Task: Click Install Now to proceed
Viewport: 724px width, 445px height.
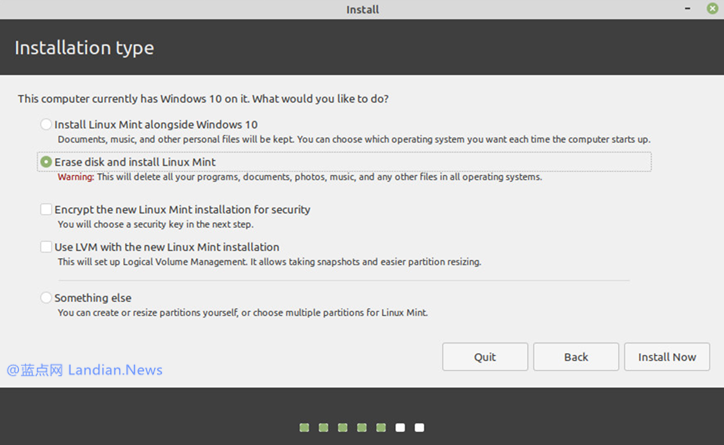Action: [667, 357]
